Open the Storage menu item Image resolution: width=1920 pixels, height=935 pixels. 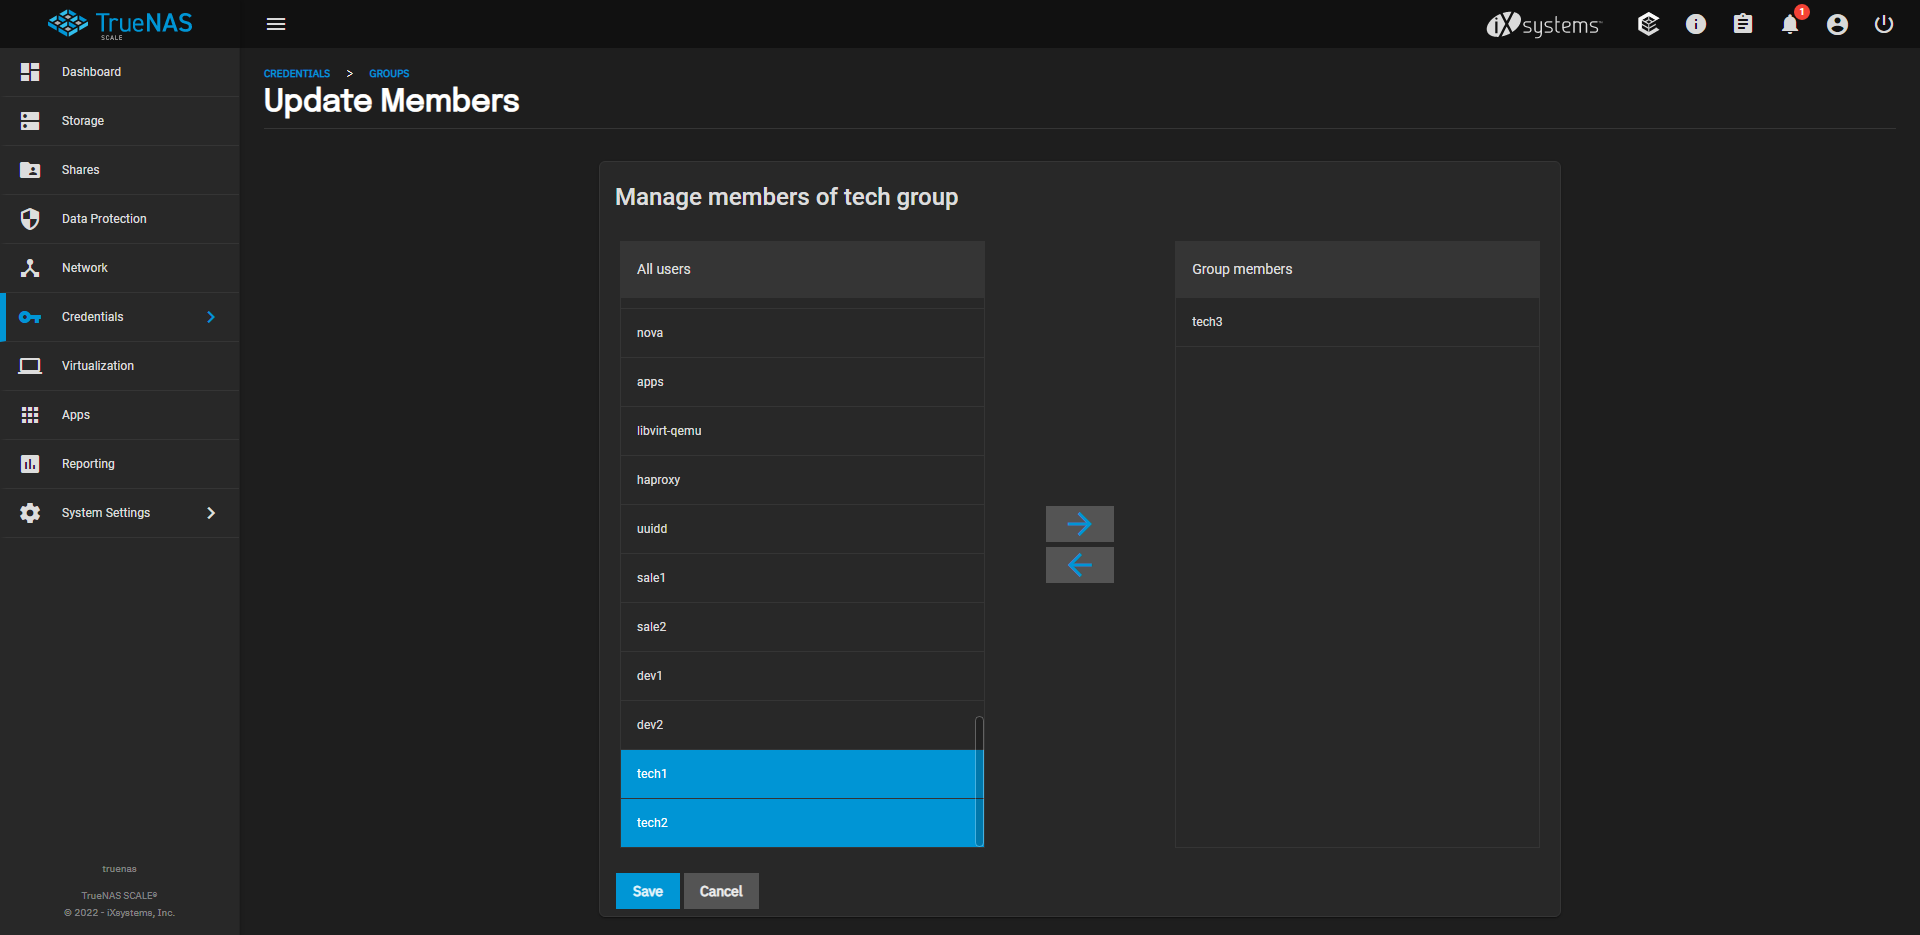(83, 121)
